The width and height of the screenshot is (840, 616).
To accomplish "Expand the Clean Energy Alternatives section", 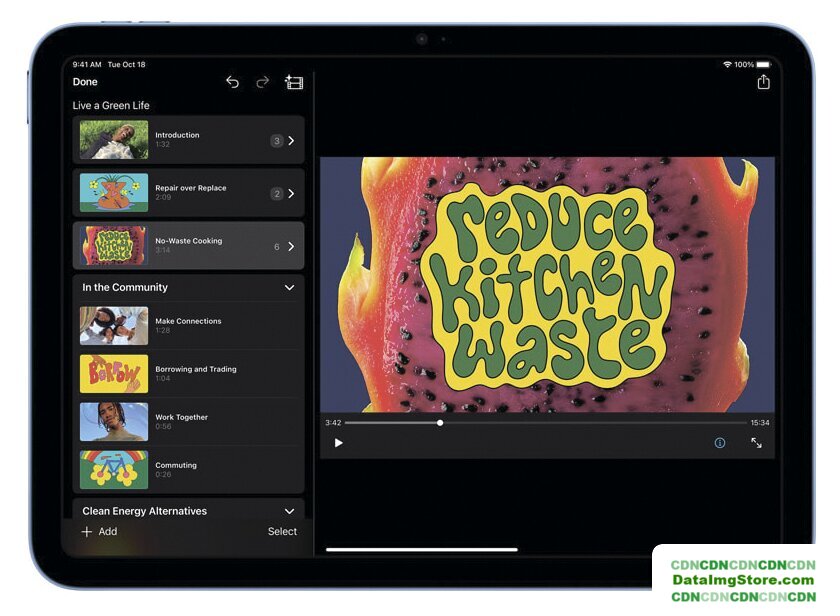I will pyautogui.click(x=289, y=511).
